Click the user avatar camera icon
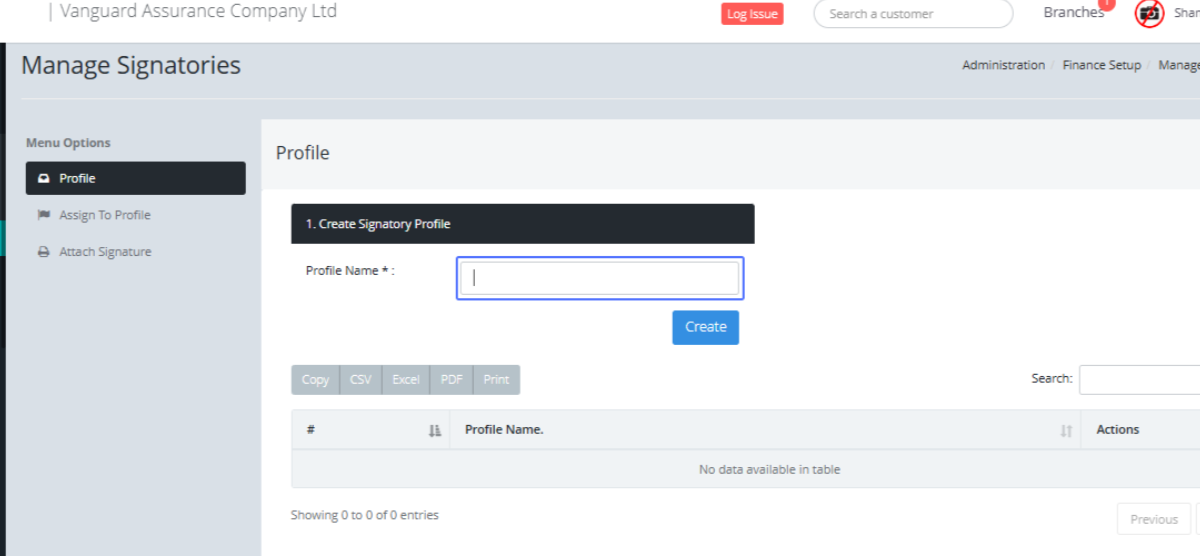 pyautogui.click(x=1149, y=14)
